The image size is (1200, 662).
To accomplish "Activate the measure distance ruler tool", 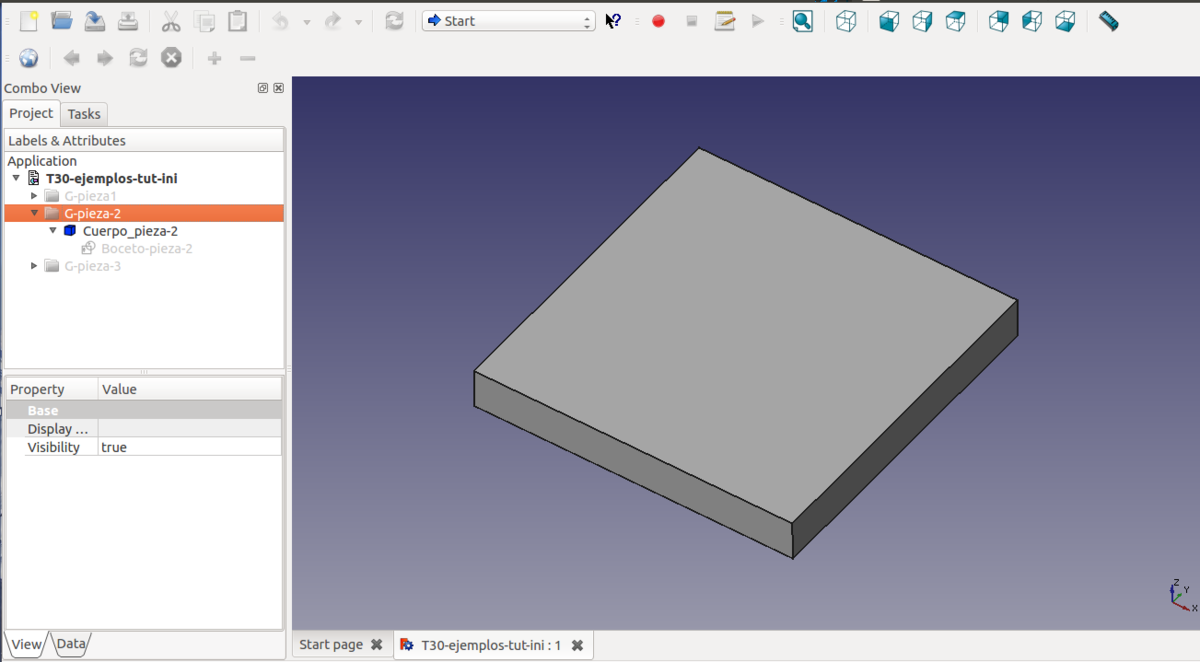I will (x=1108, y=21).
